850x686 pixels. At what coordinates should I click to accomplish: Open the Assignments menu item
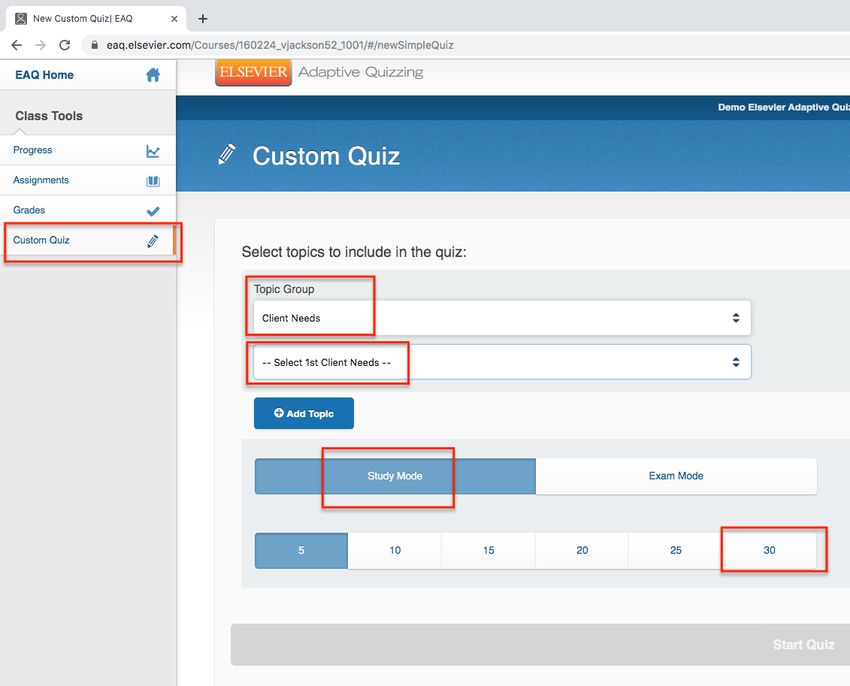click(x=88, y=180)
